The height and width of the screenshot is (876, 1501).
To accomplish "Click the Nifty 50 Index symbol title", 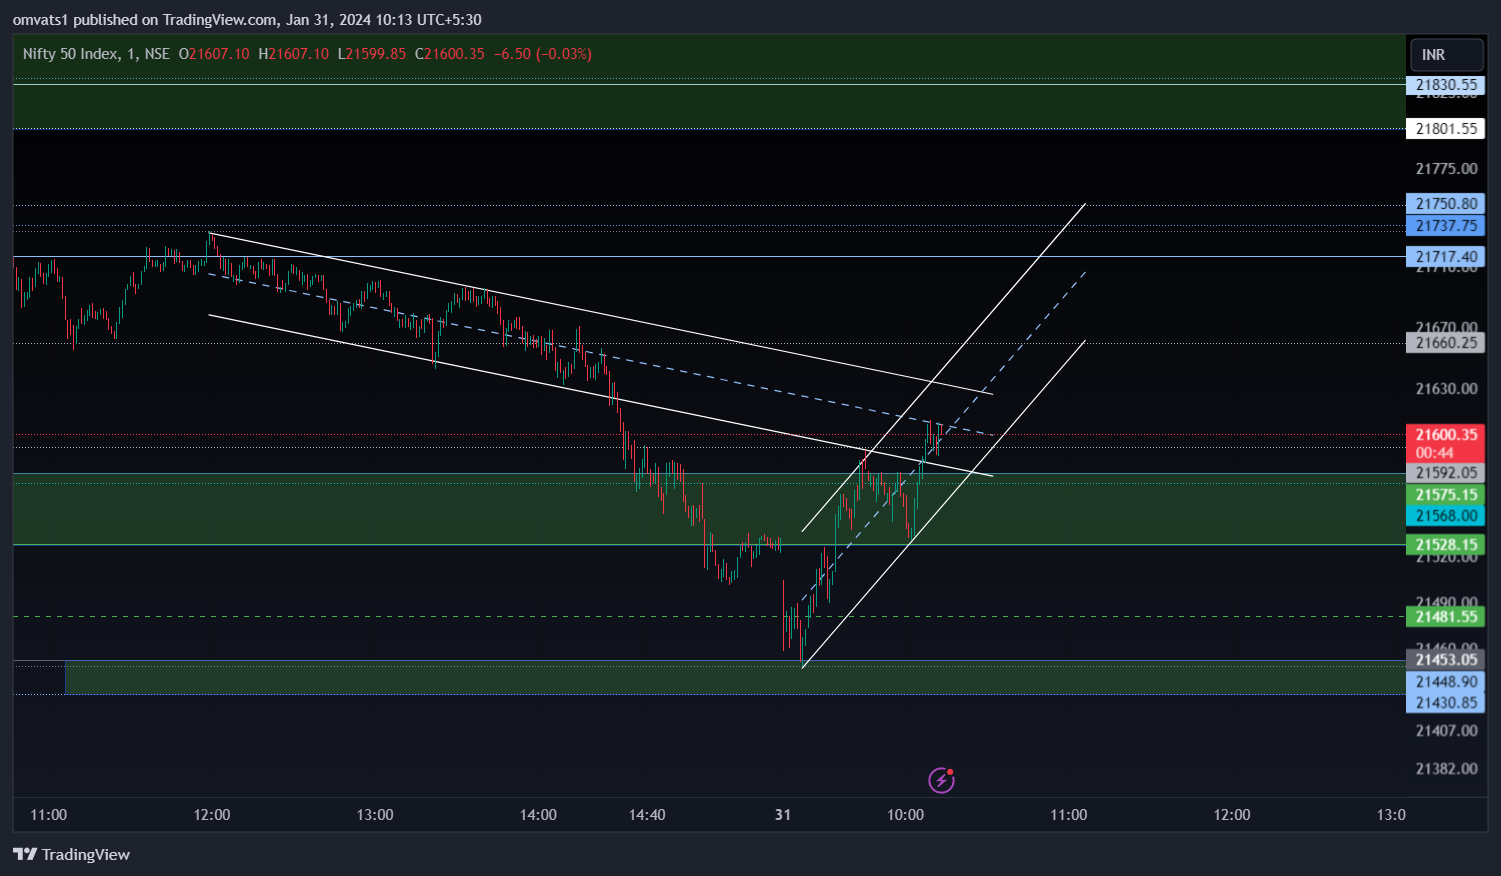I will (x=96, y=54).
